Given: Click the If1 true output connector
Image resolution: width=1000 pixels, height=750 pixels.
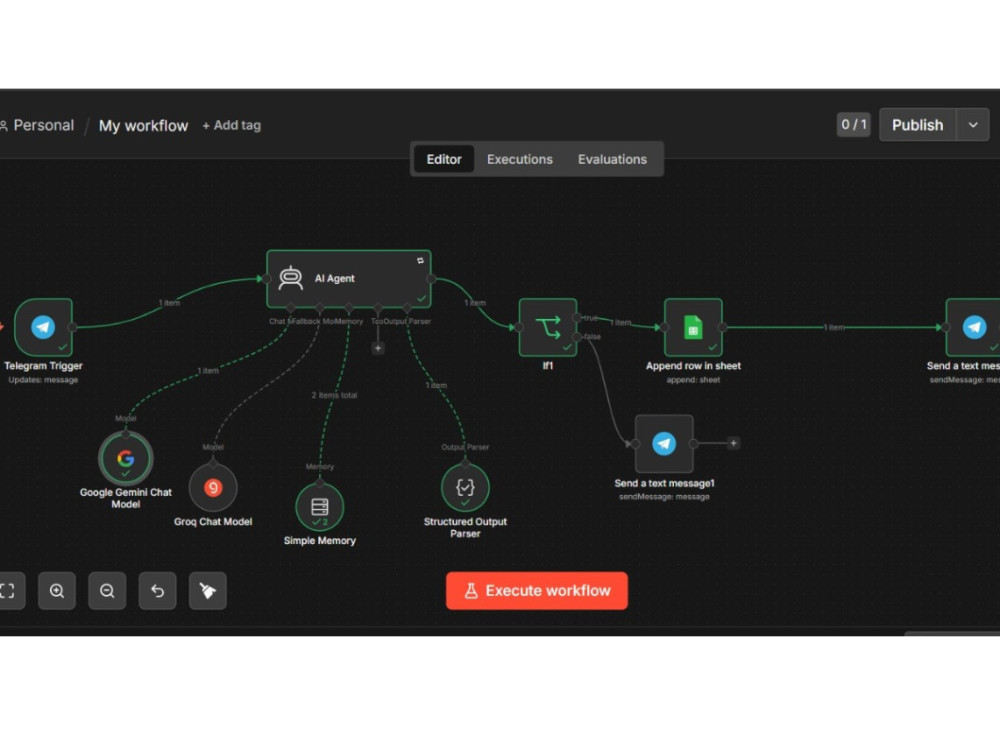Looking at the screenshot, I should pos(577,318).
